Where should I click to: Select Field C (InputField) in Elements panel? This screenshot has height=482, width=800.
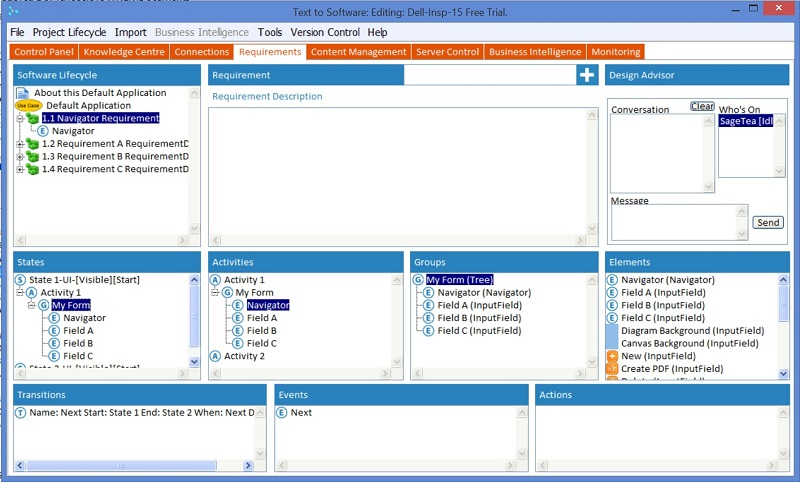[663, 318]
